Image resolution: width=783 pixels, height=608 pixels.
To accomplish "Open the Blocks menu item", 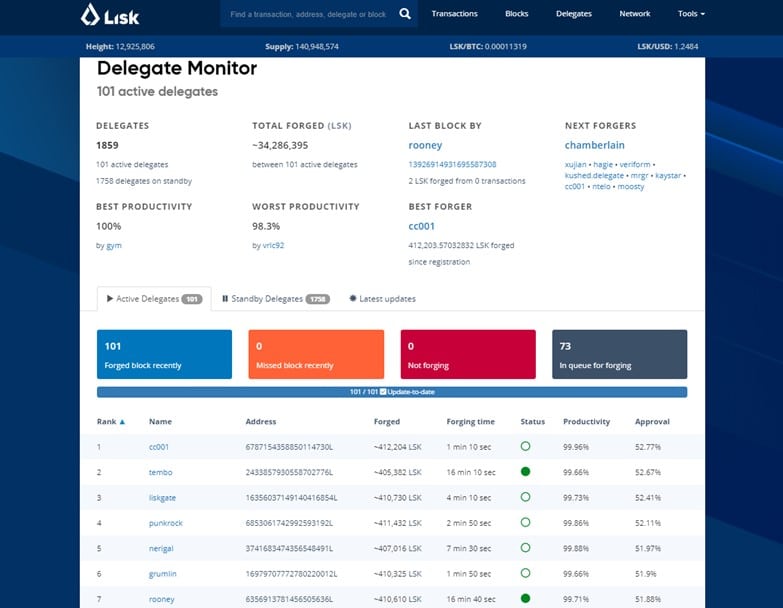I will coord(516,13).
